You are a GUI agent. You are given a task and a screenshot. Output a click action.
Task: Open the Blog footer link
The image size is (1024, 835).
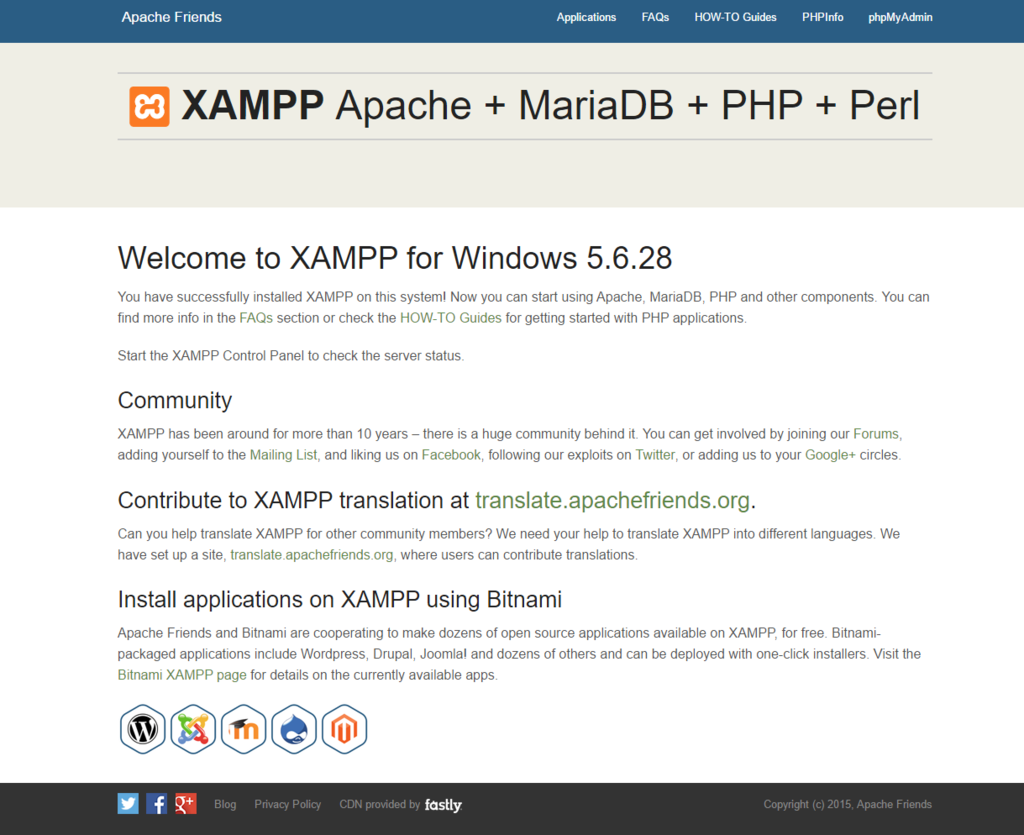click(225, 804)
